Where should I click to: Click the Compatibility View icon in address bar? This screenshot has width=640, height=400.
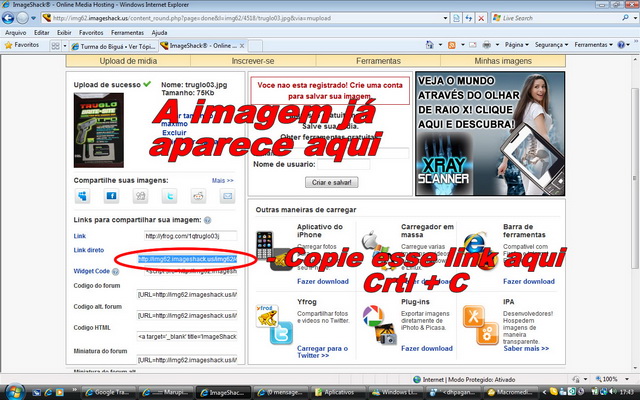pyautogui.click(x=456, y=18)
